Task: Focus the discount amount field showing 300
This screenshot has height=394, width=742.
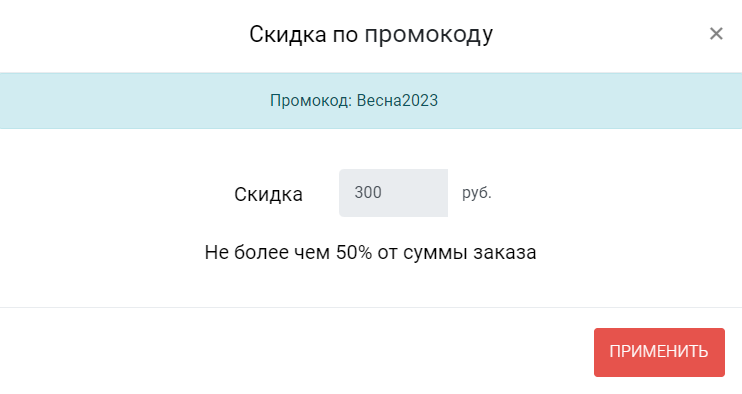Action: [x=393, y=193]
